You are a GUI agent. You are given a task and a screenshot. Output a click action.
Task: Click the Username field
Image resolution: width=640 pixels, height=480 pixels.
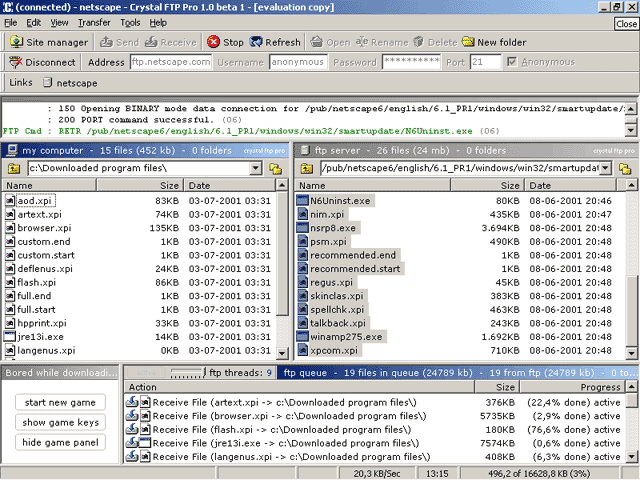(298, 62)
